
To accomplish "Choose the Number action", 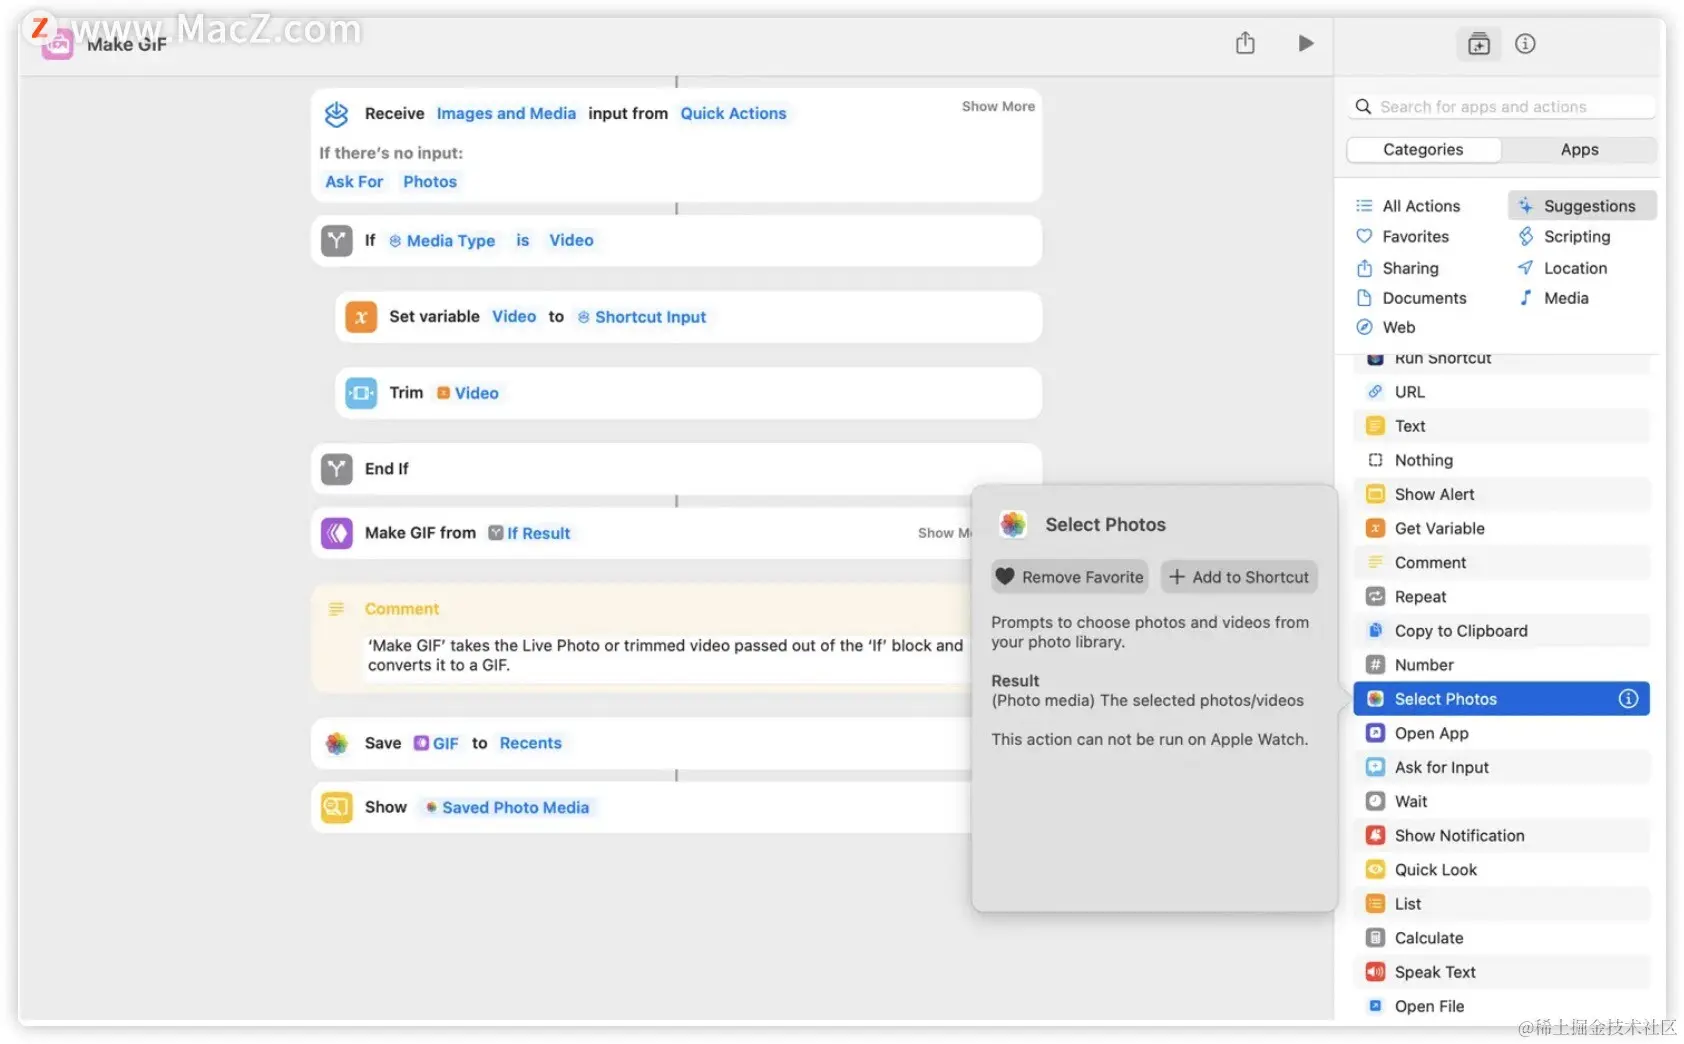I will pos(1501,665).
